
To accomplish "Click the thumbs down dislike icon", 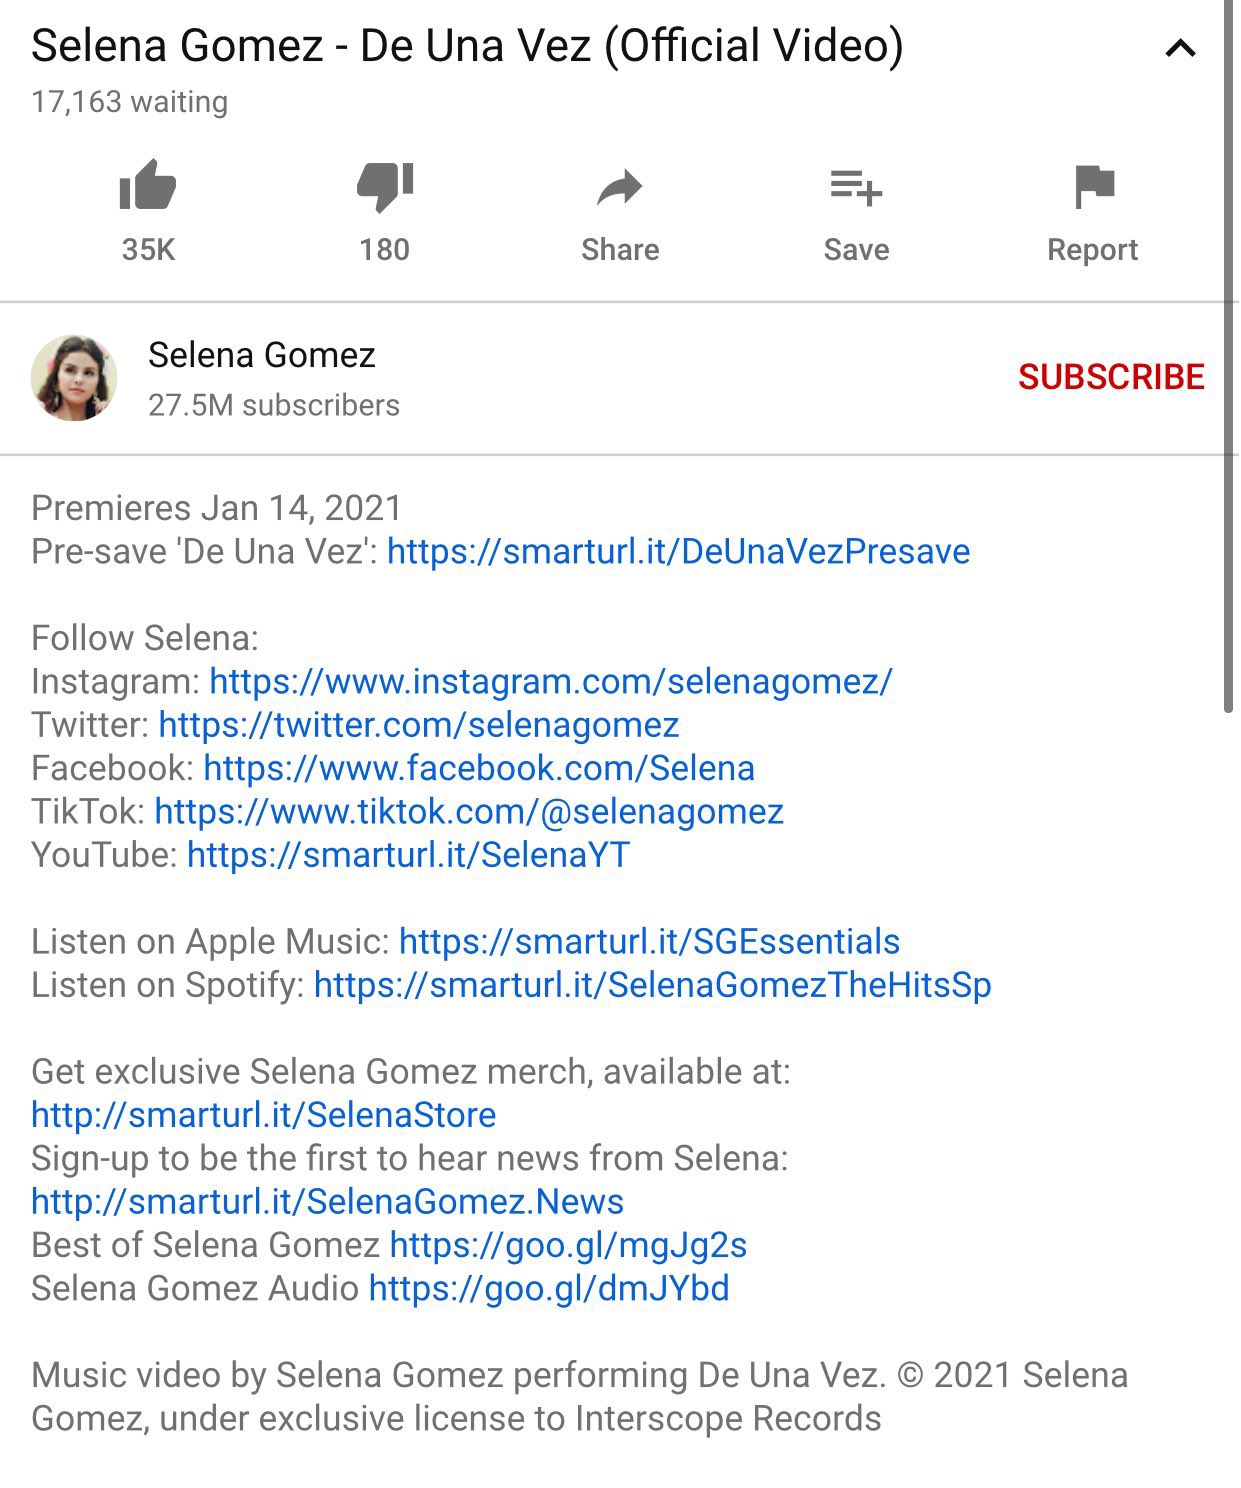I will [385, 186].
